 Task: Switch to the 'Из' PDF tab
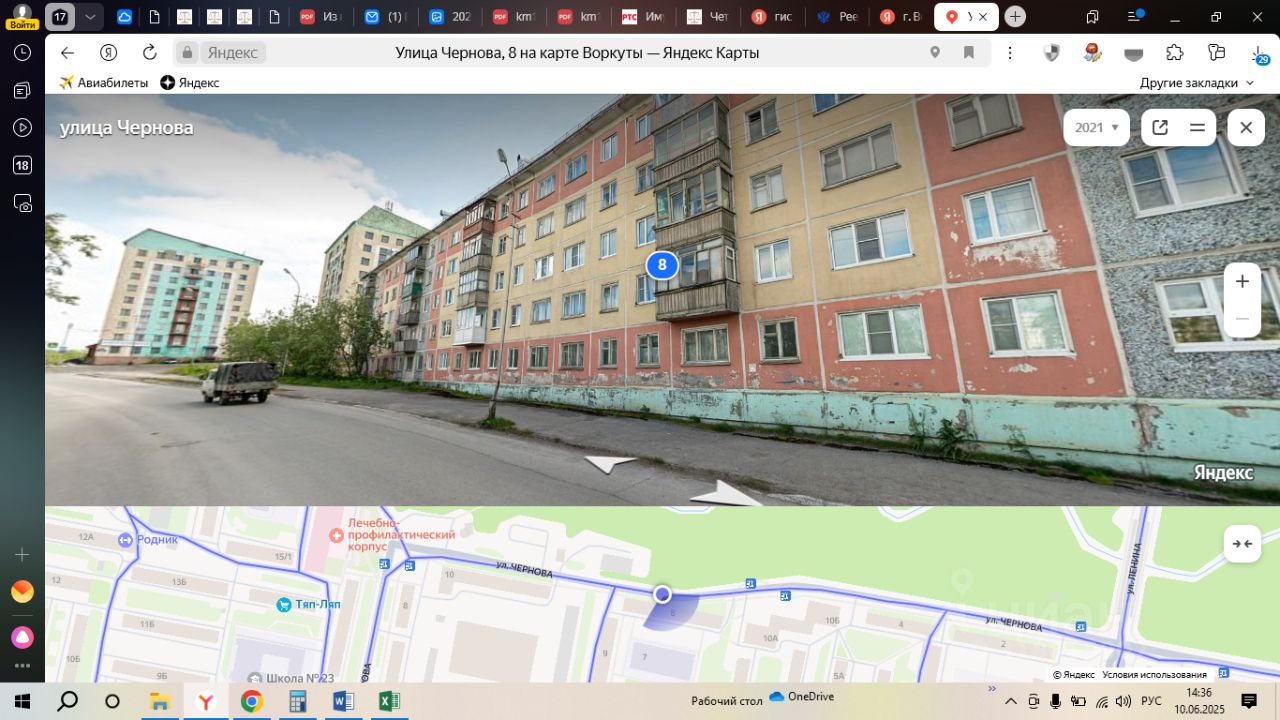coord(321,17)
